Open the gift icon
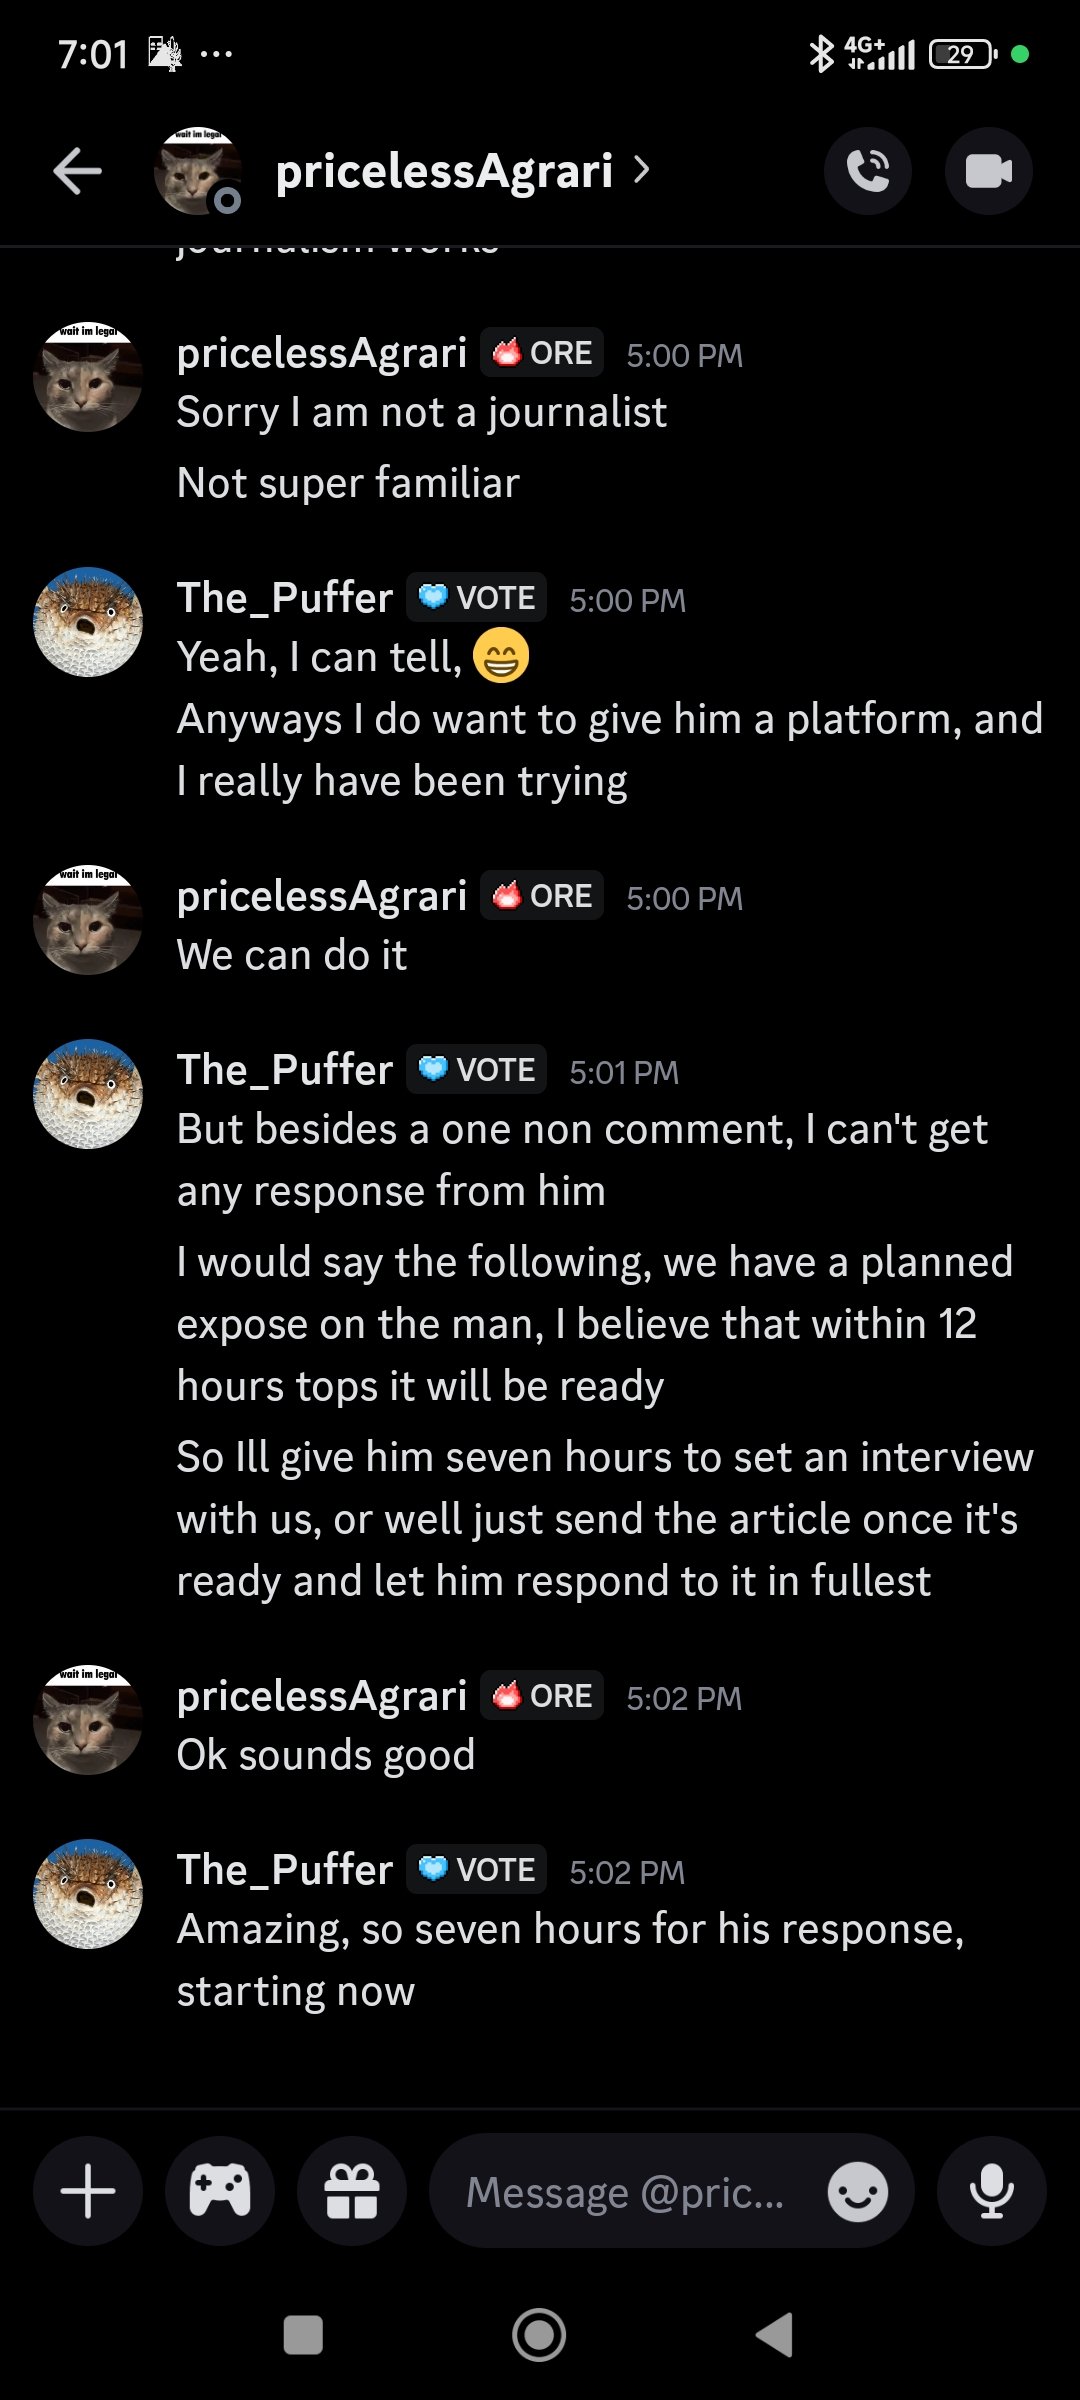The image size is (1080, 2400). [352, 2191]
